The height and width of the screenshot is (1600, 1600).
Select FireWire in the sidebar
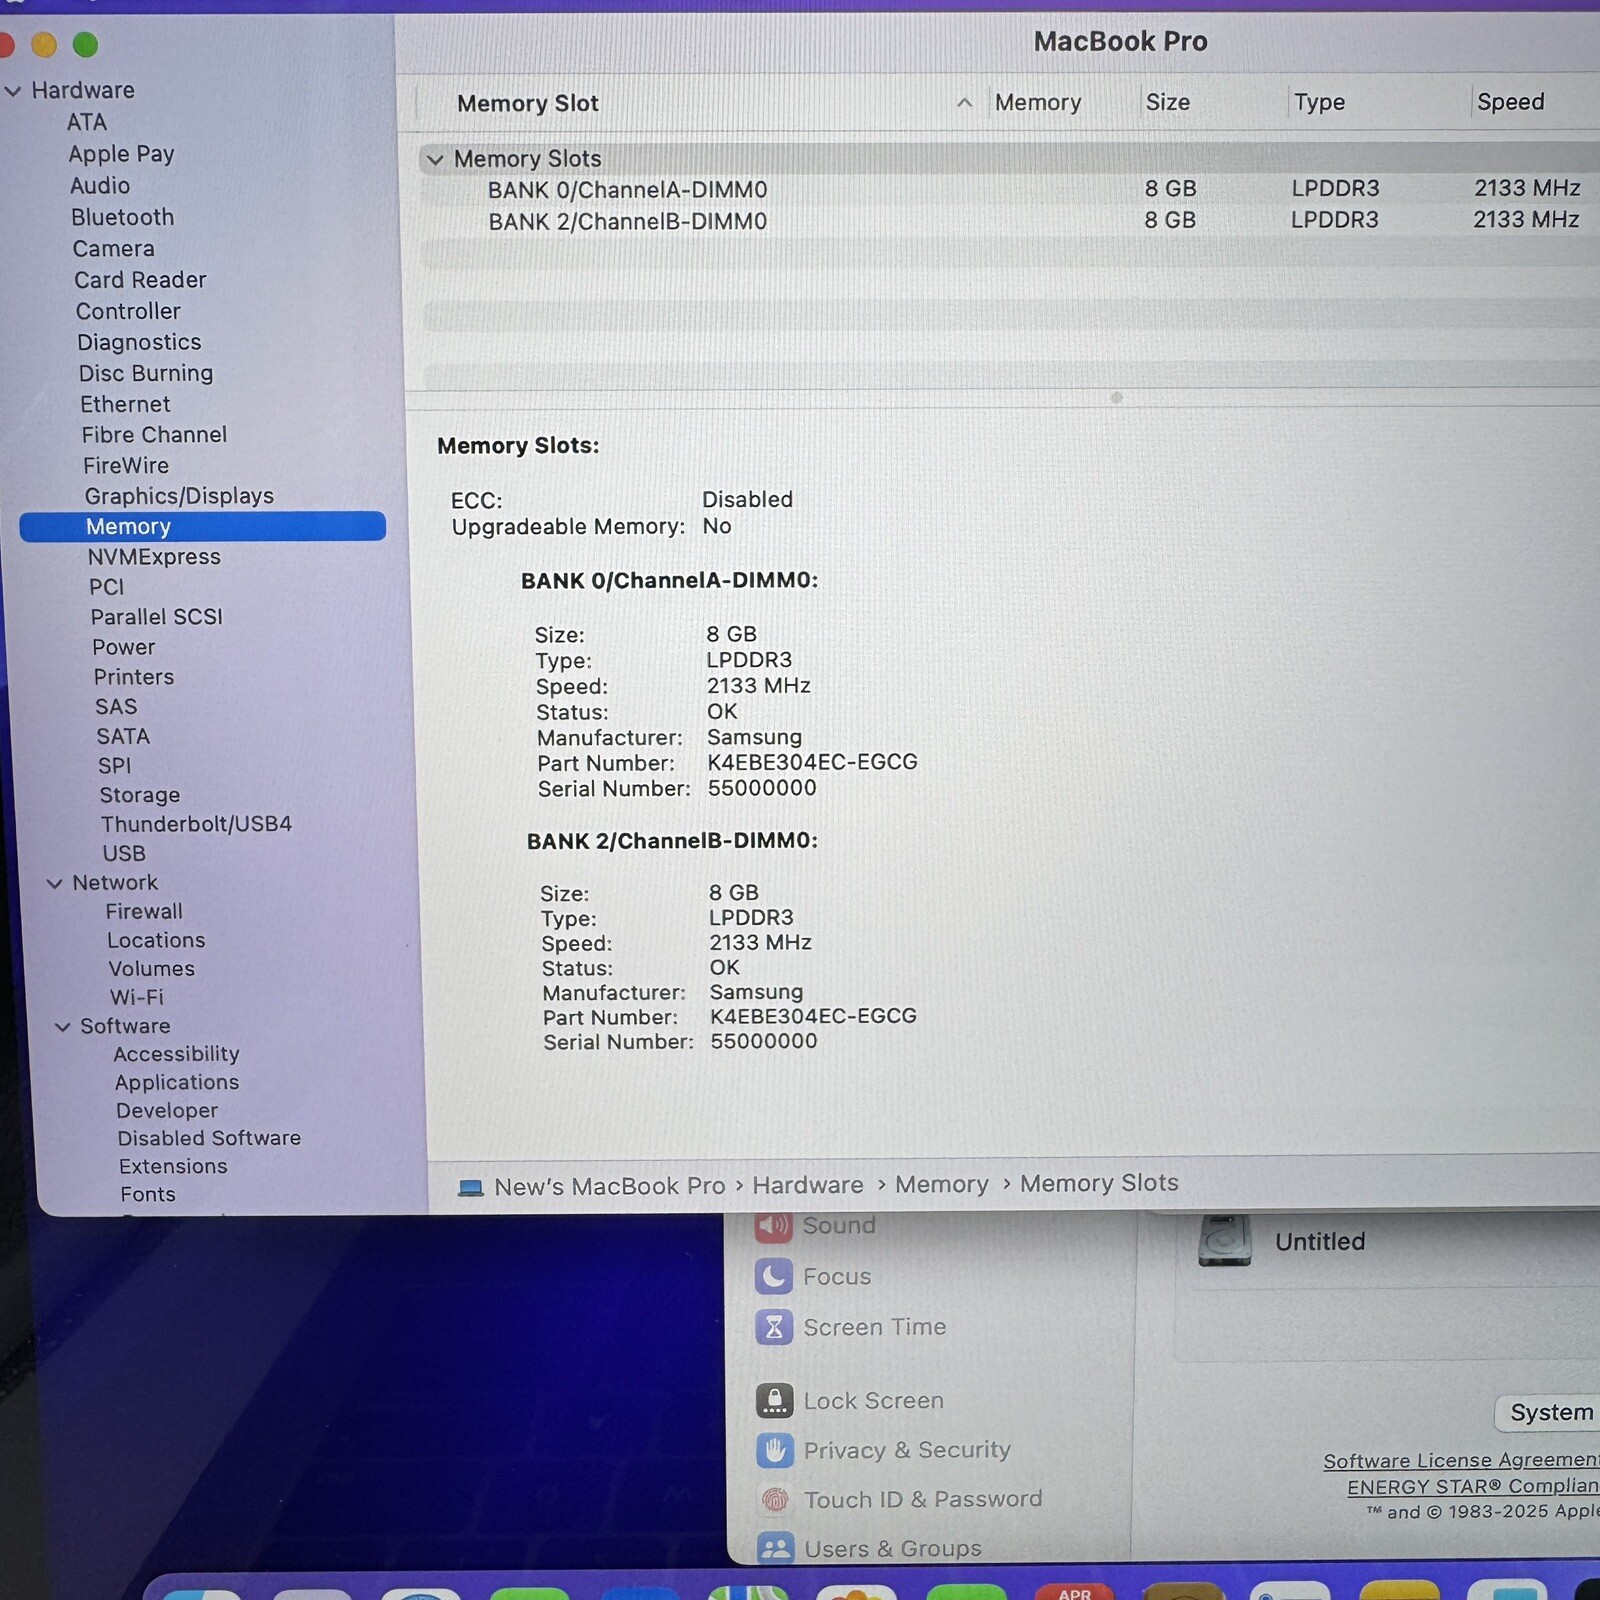point(126,466)
